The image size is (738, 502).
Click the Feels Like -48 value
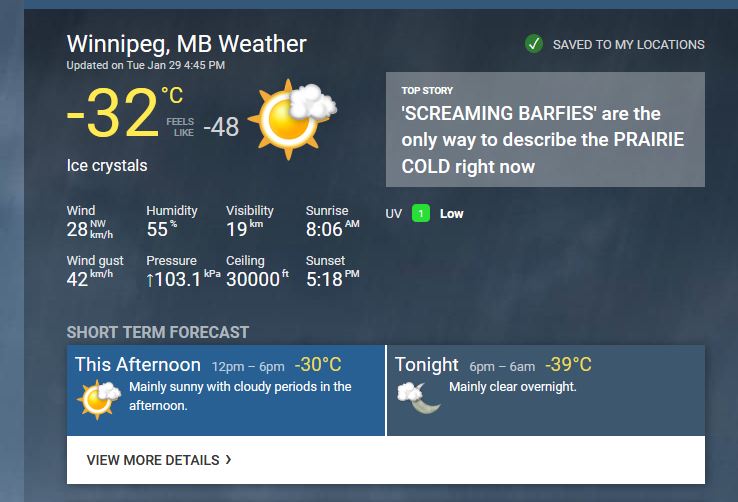coord(221,127)
